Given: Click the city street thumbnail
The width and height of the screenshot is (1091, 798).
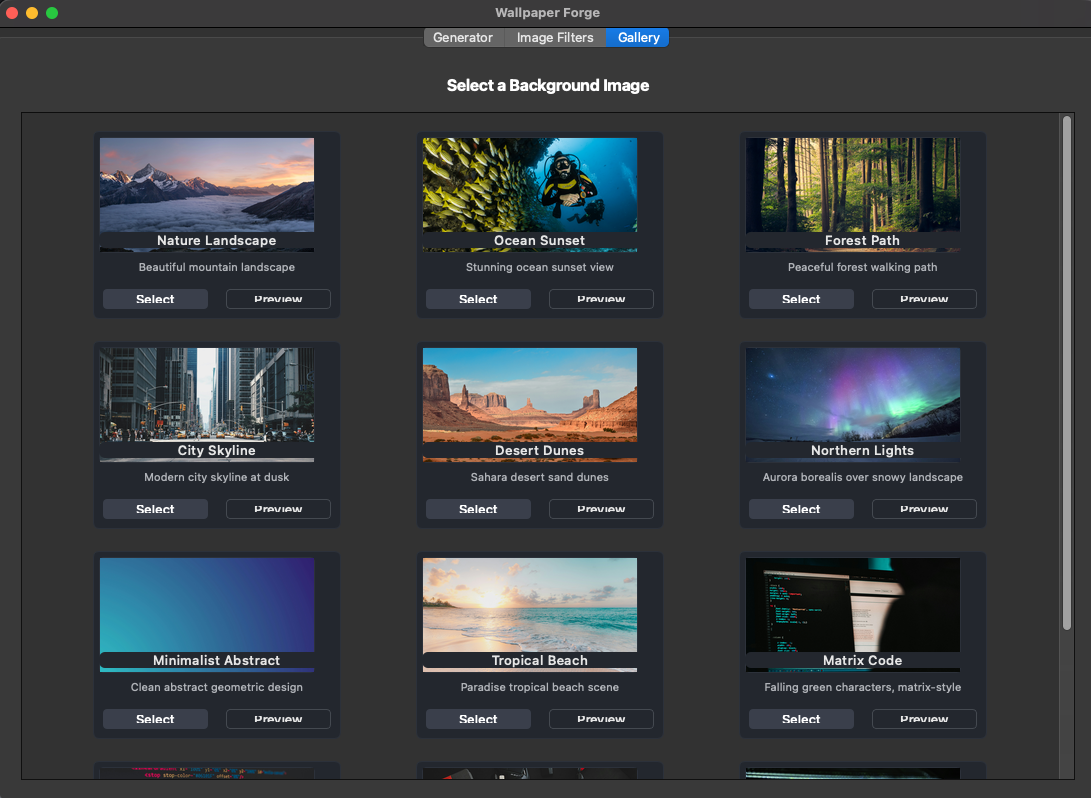Looking at the screenshot, I should [x=207, y=395].
